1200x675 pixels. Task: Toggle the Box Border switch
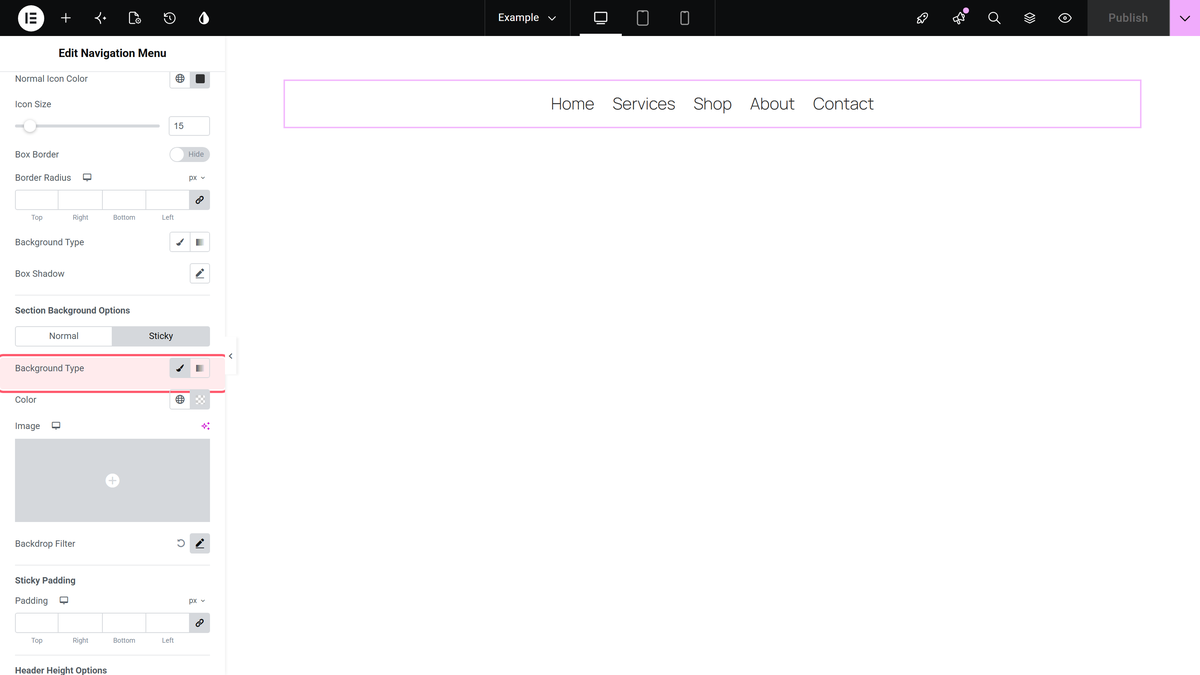point(190,154)
